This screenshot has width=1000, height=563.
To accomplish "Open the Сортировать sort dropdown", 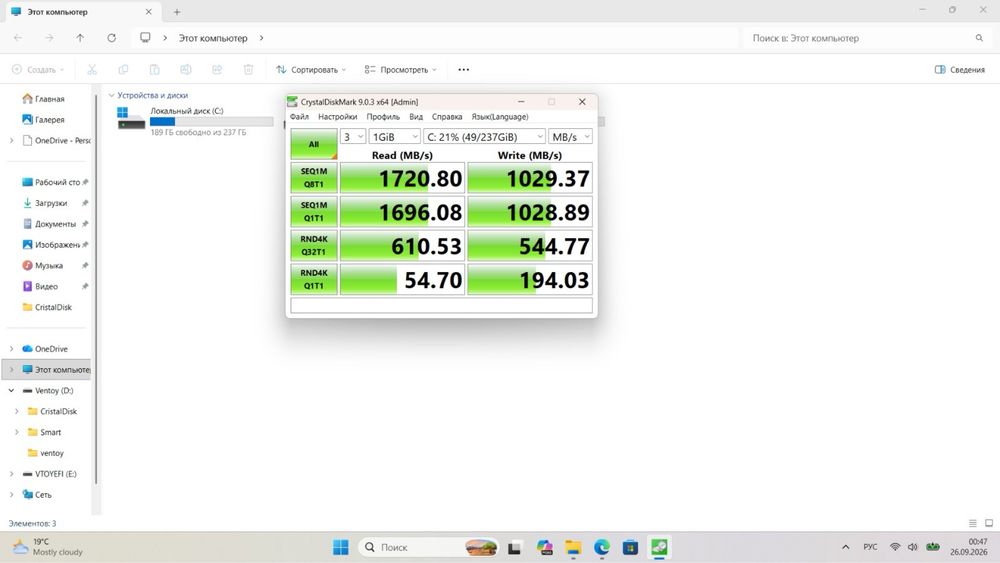I will coord(311,69).
